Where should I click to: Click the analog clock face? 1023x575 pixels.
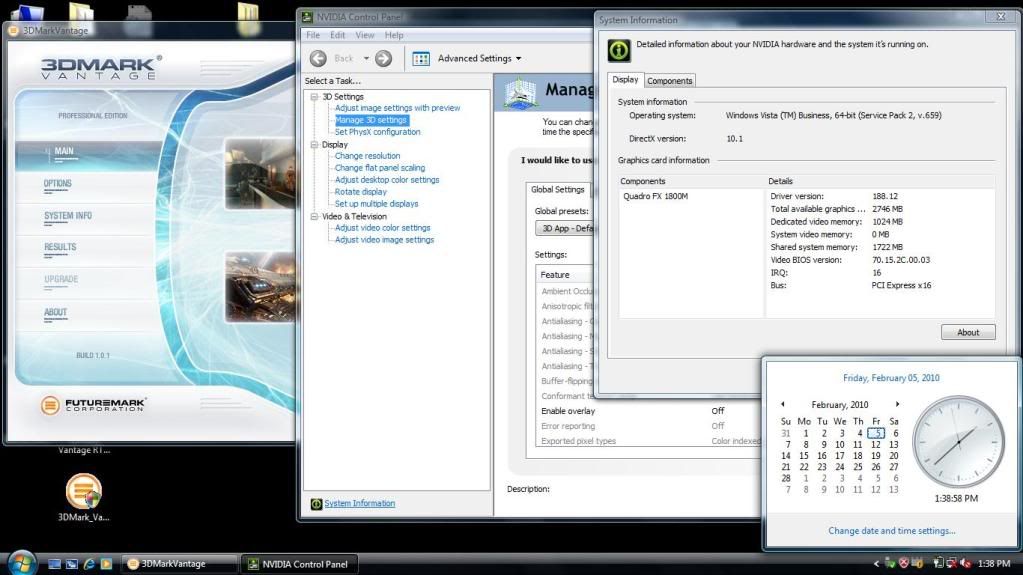click(x=958, y=442)
